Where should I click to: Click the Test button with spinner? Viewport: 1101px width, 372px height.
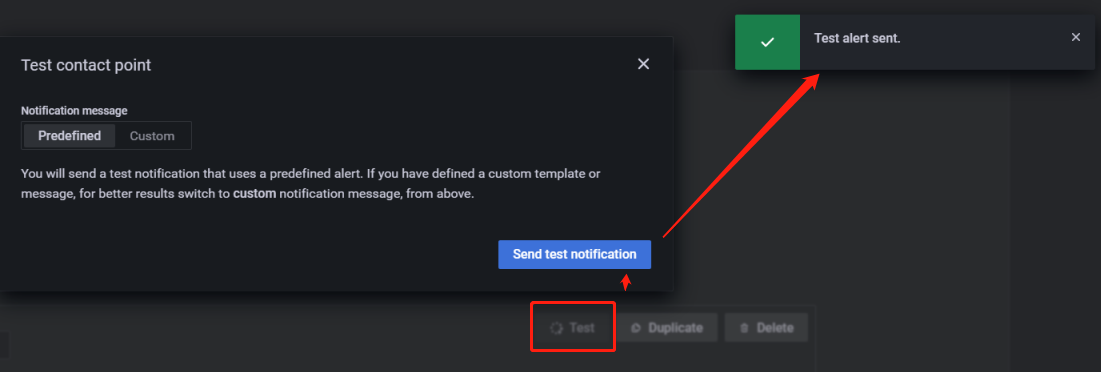(x=572, y=328)
